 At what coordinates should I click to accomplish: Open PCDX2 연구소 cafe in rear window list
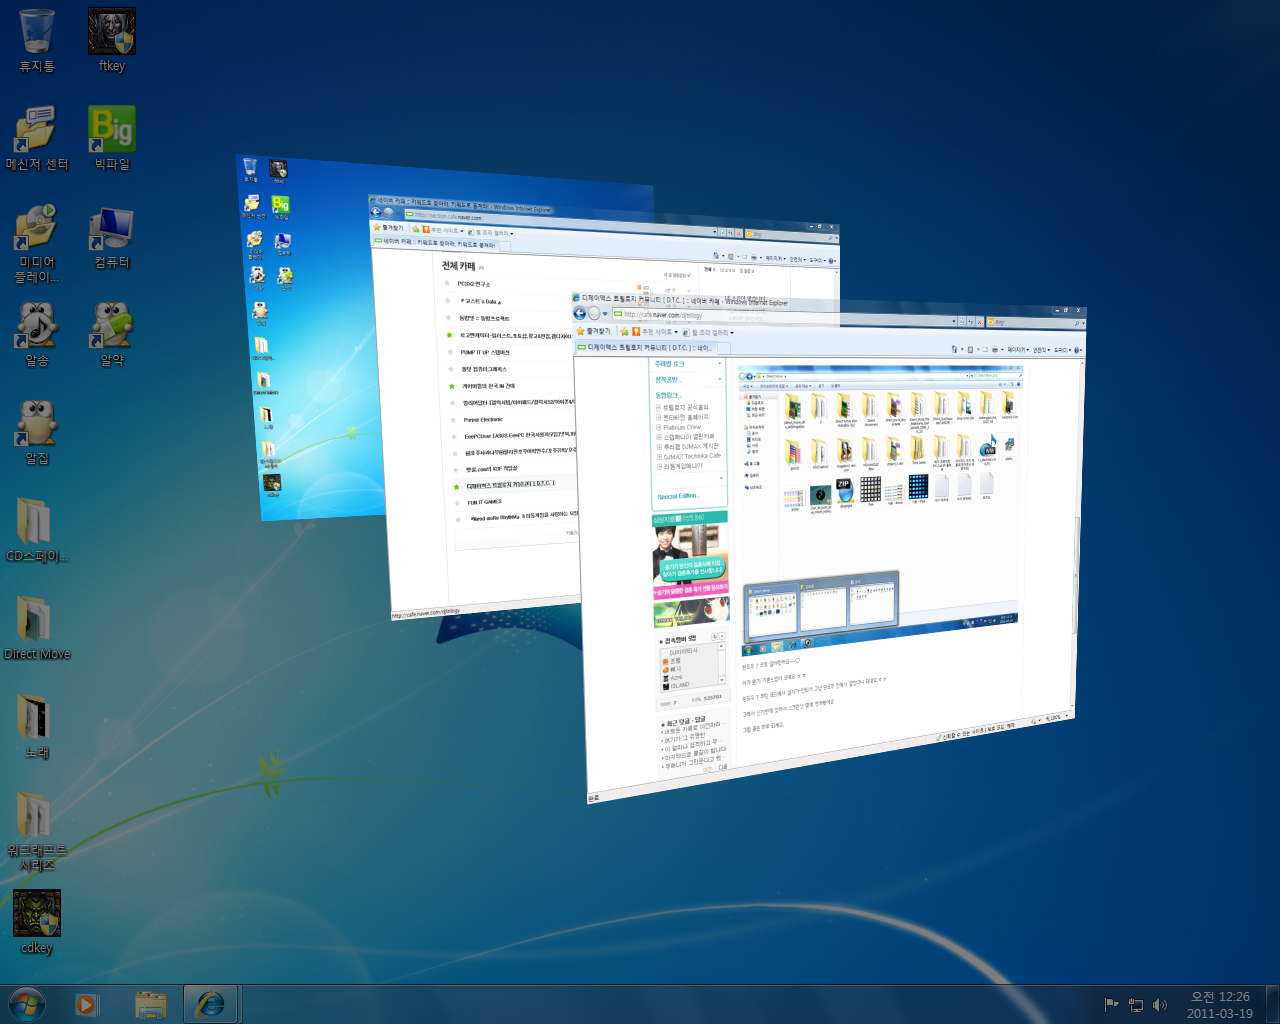click(474, 284)
